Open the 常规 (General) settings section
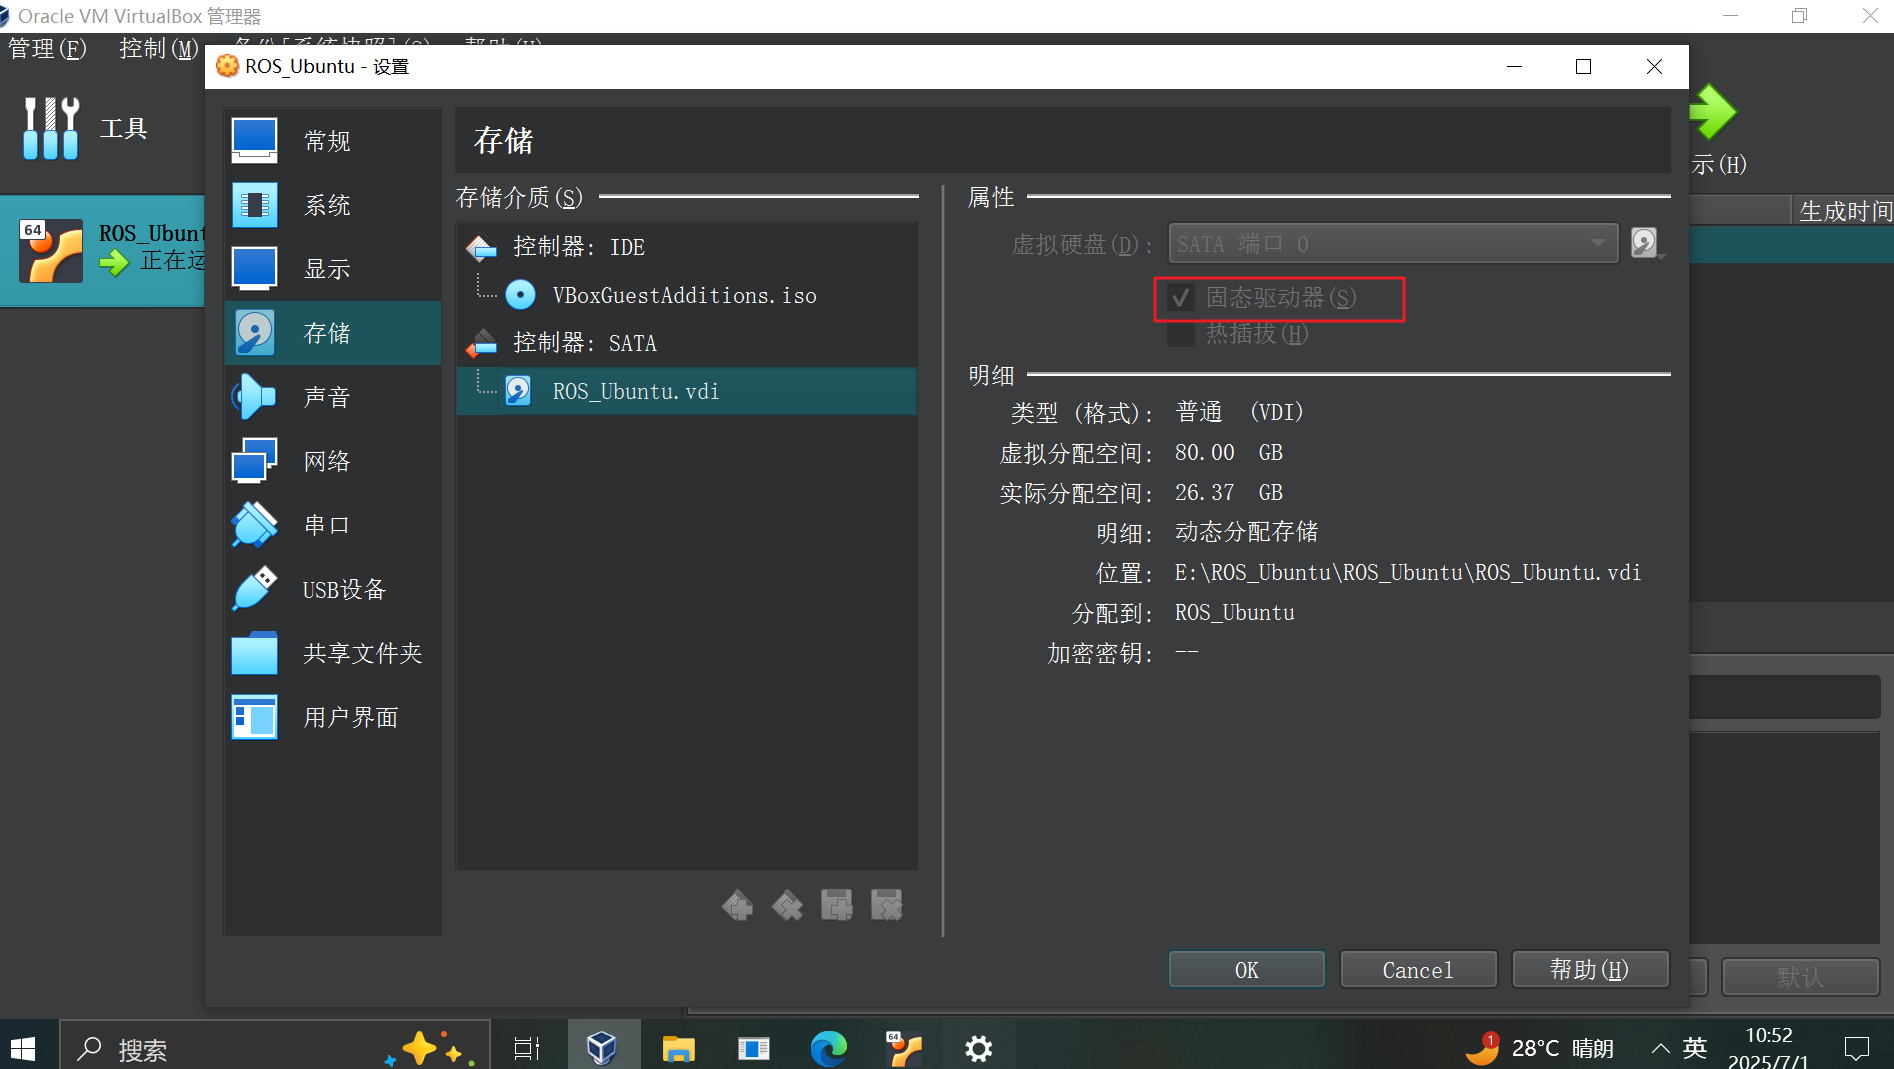1894x1069 pixels. coord(327,141)
